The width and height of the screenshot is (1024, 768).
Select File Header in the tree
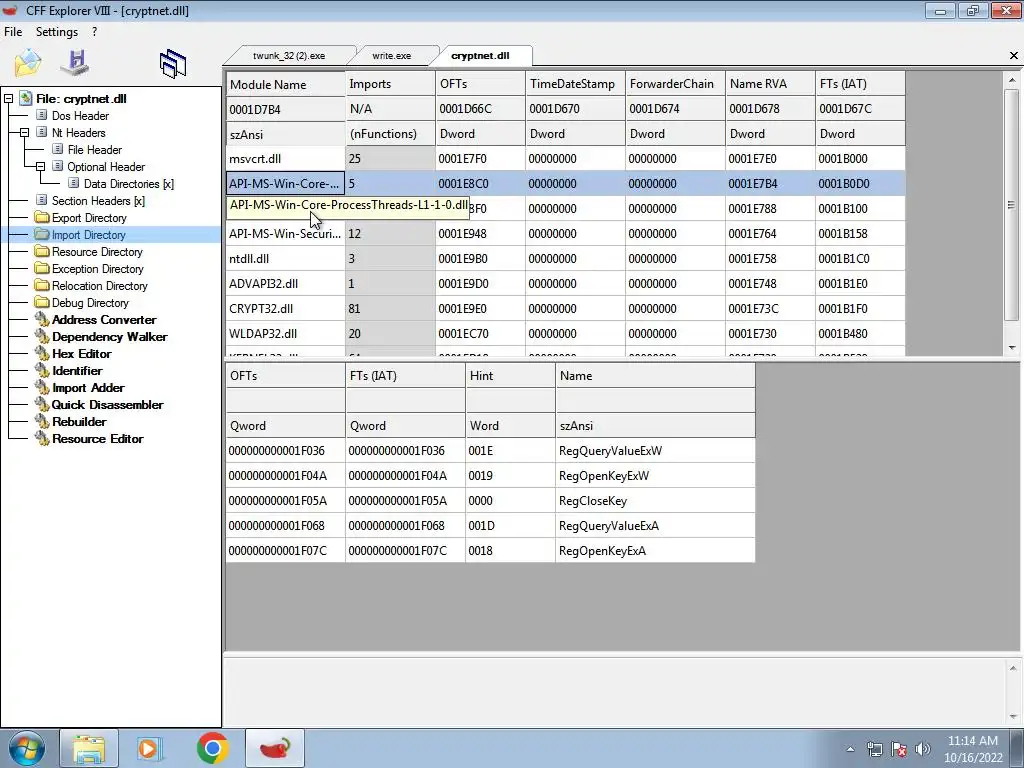click(95, 150)
